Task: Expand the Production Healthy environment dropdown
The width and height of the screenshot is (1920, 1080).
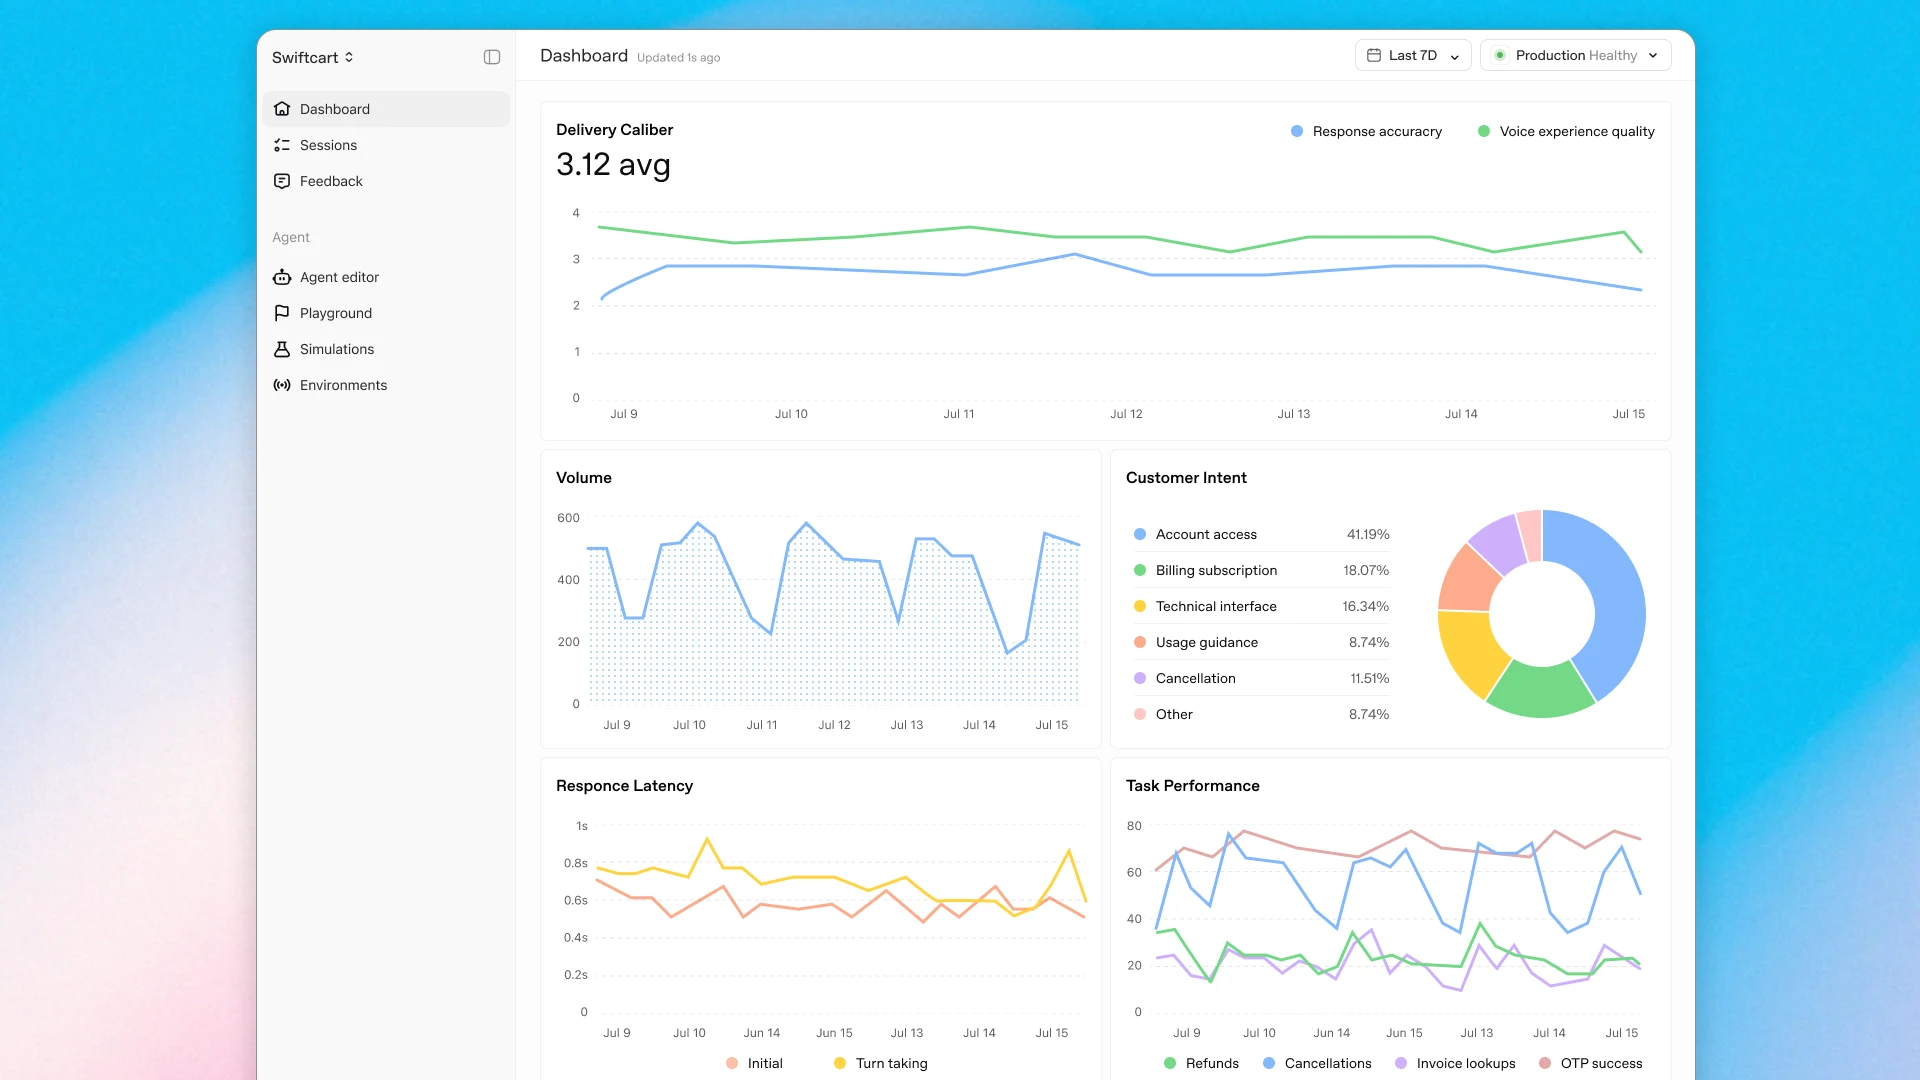Action: (1575, 55)
